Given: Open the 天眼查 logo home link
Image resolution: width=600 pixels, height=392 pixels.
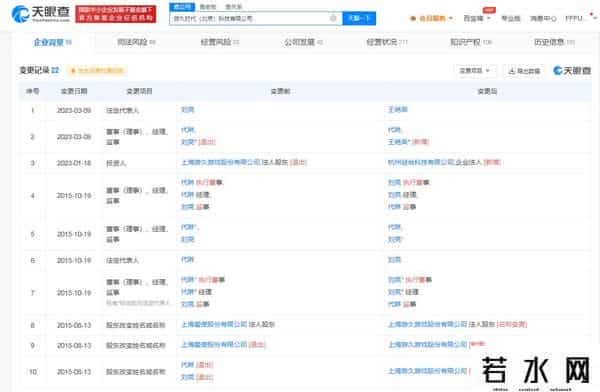Looking at the screenshot, I should point(41,14).
